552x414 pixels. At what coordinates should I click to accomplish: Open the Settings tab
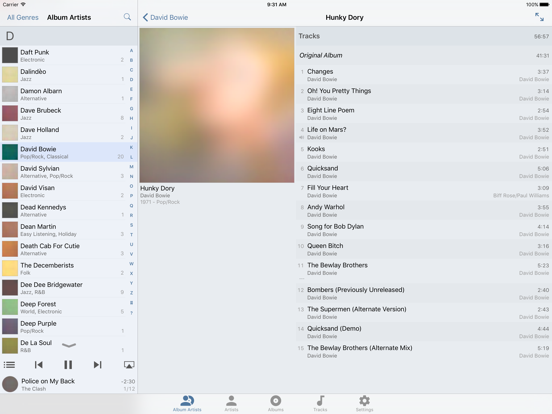(x=364, y=403)
